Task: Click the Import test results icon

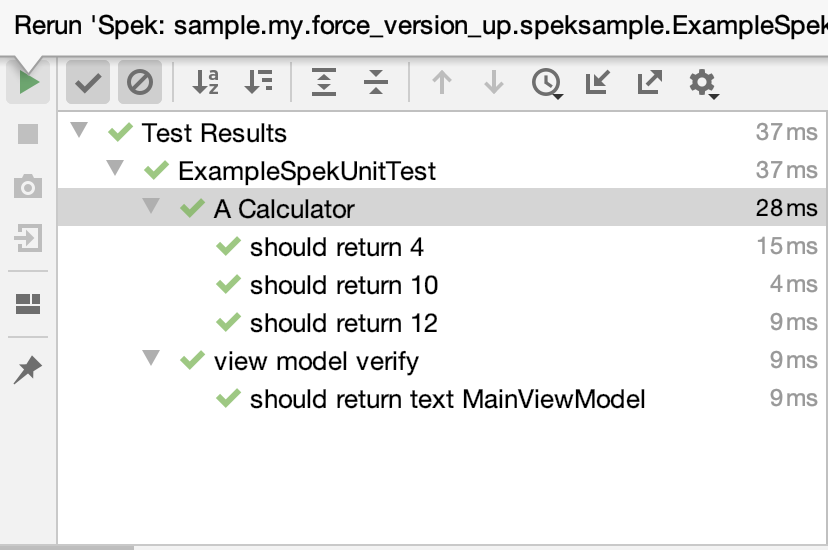Action: (598, 82)
